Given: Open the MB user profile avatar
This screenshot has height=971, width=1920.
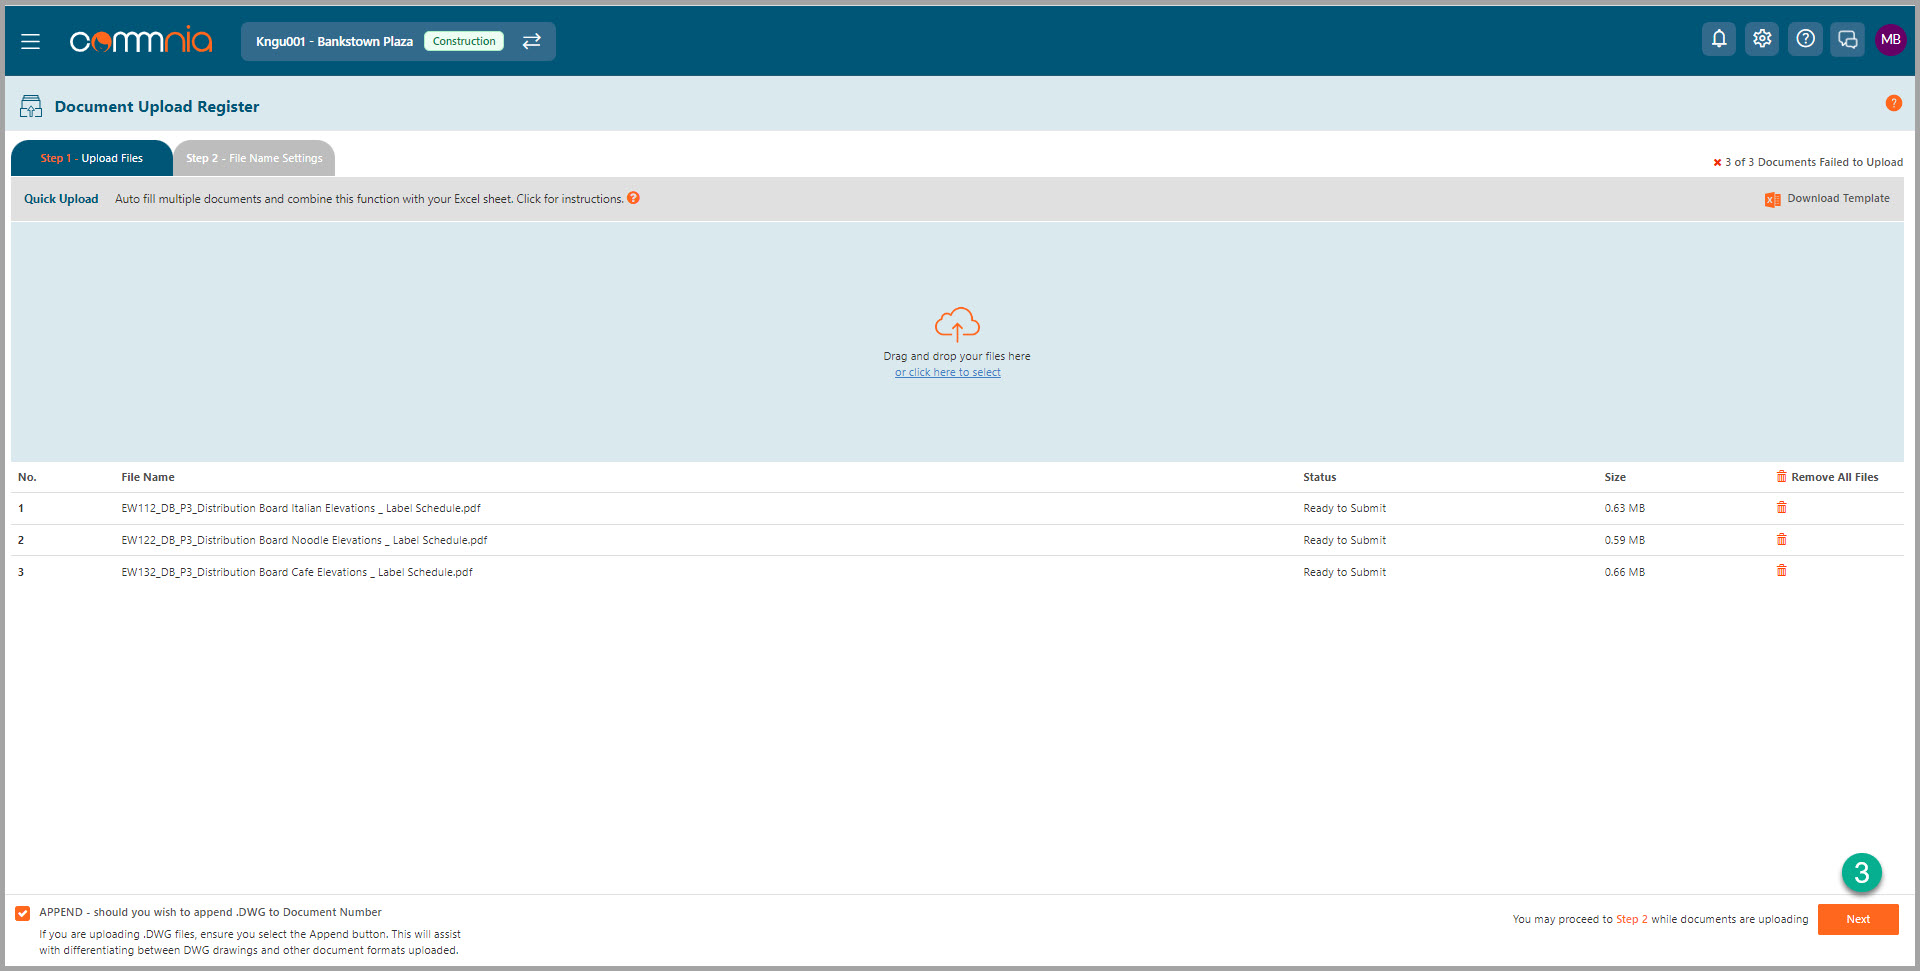Looking at the screenshot, I should (1890, 39).
